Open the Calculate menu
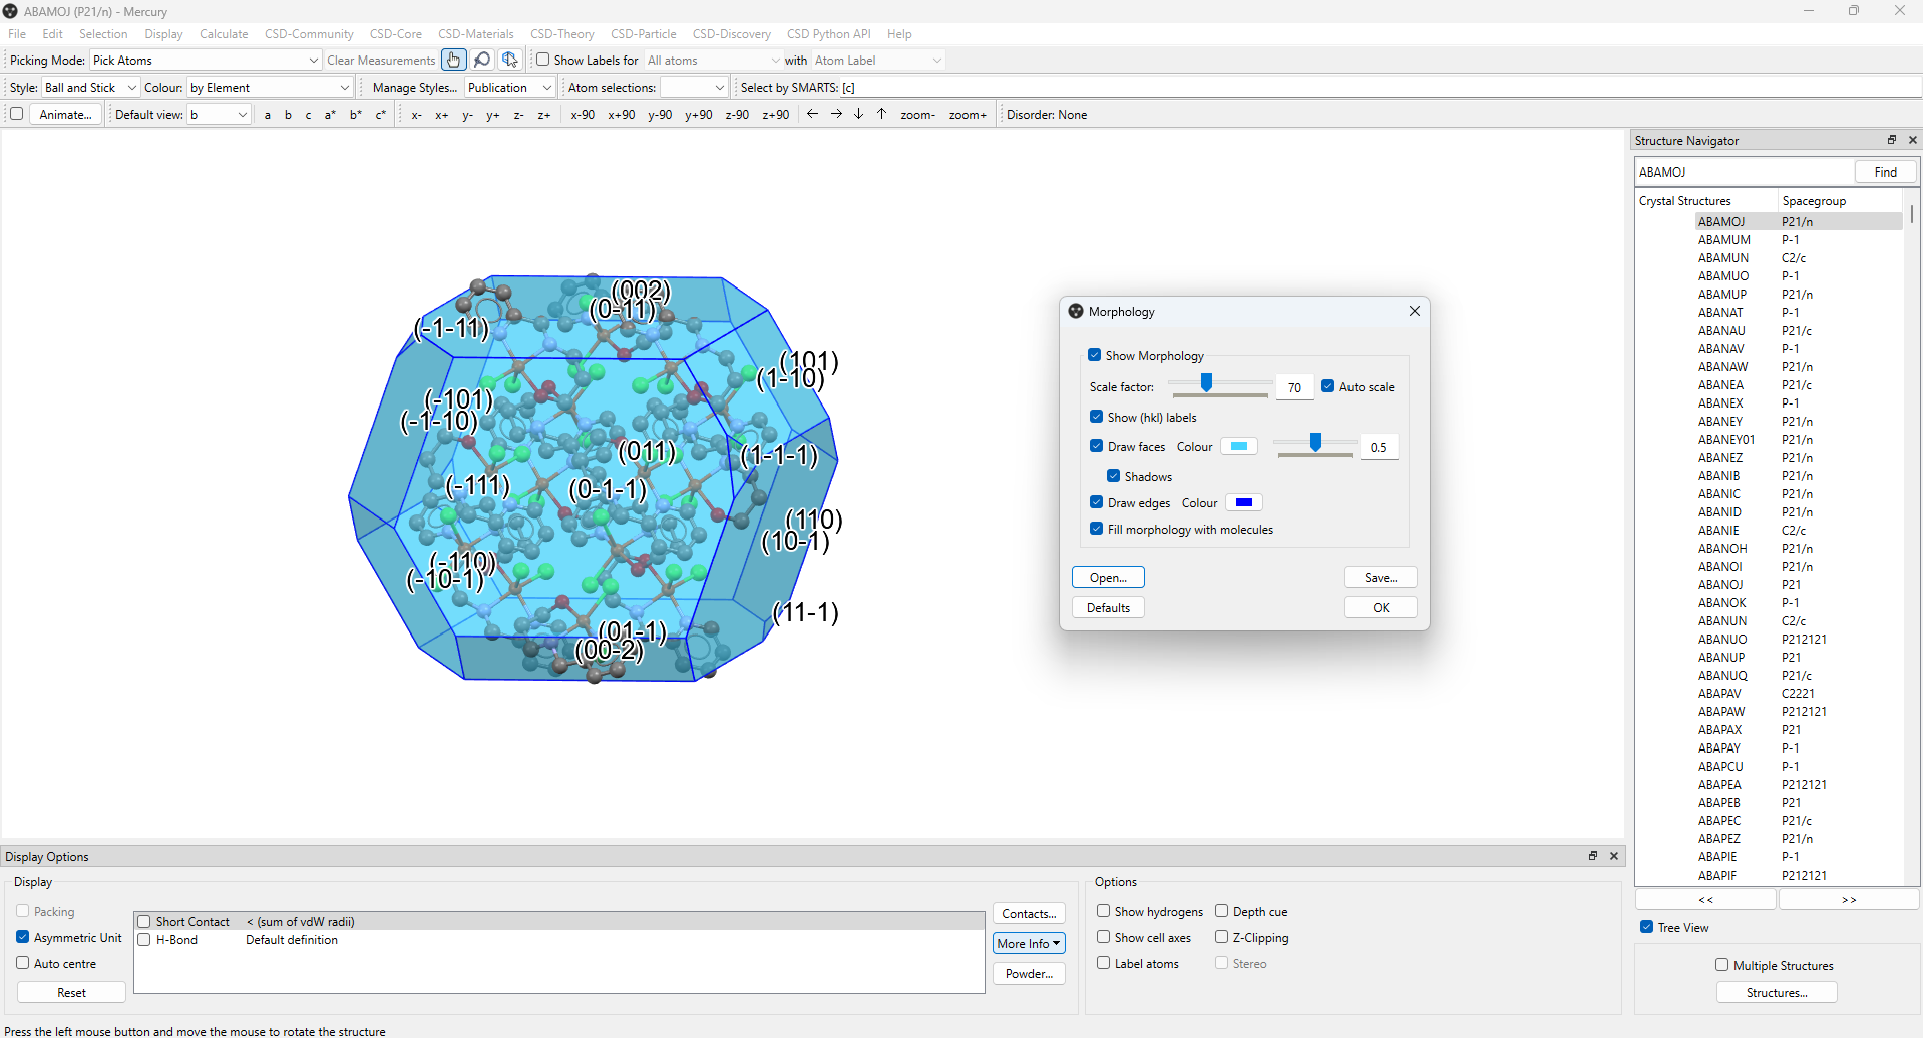 pos(223,34)
